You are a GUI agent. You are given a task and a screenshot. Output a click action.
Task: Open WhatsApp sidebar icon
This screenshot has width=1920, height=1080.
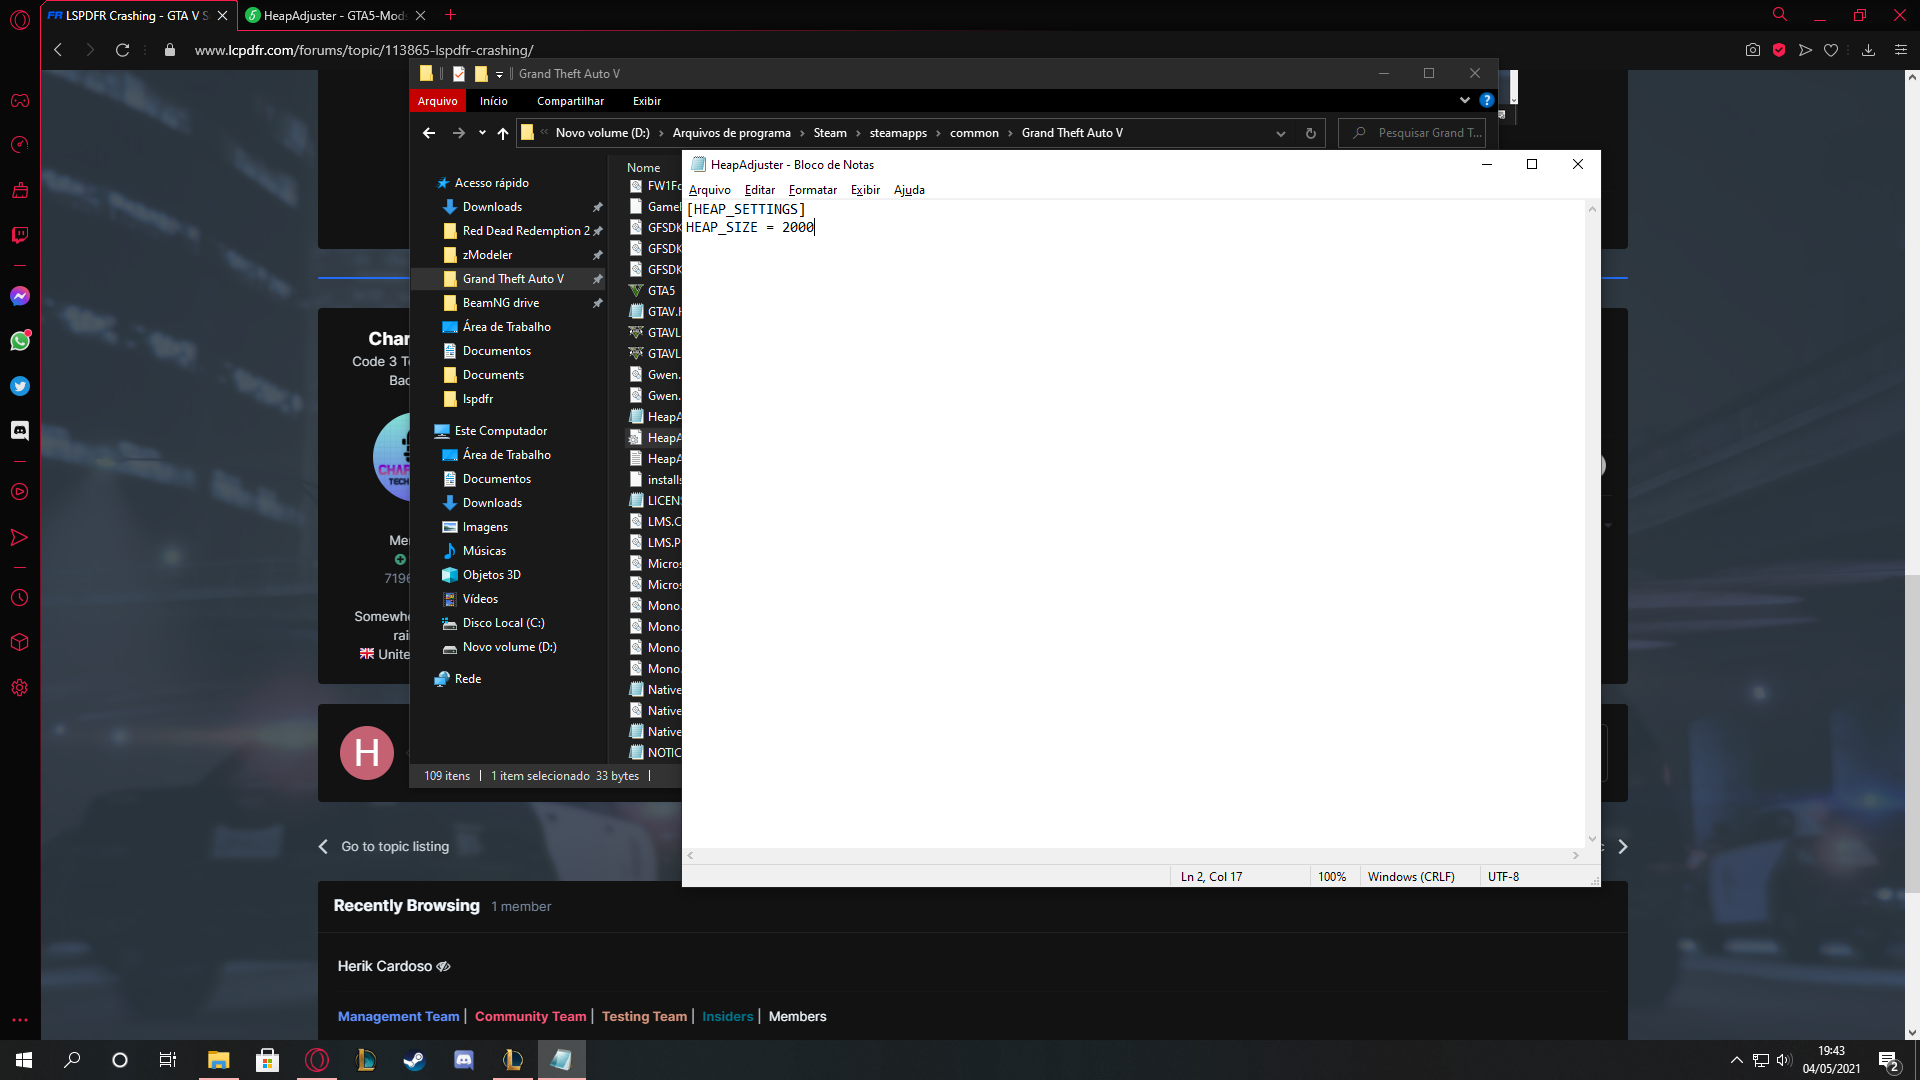point(20,341)
